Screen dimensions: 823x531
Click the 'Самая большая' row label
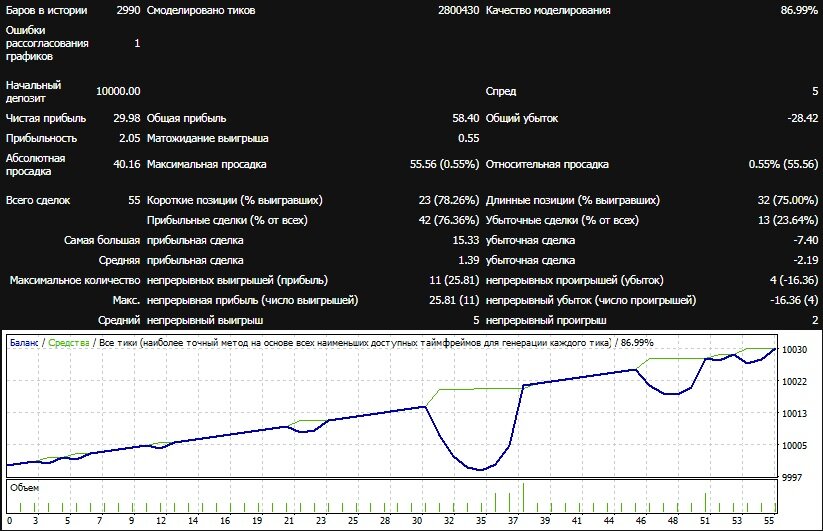(102, 240)
